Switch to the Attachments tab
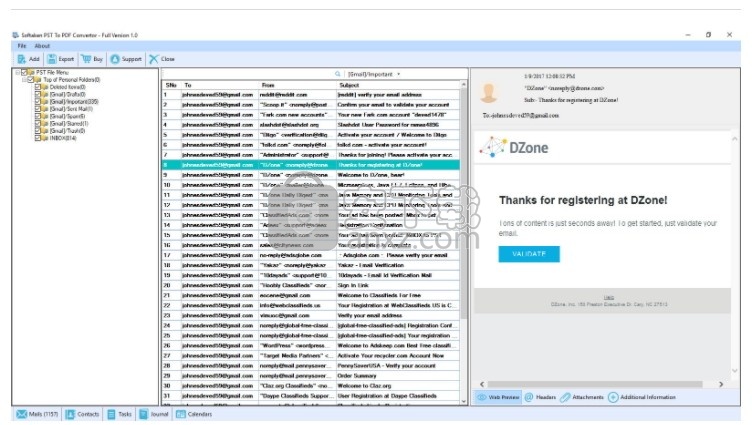This screenshot has height=425, width=752. [x=582, y=397]
